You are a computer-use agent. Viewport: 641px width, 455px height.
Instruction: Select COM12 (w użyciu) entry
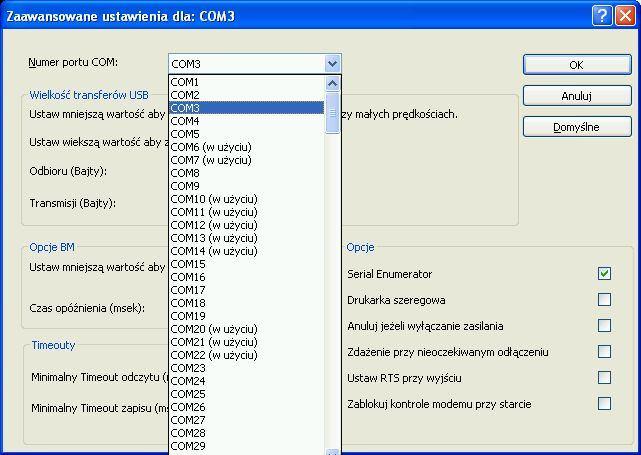(247, 225)
